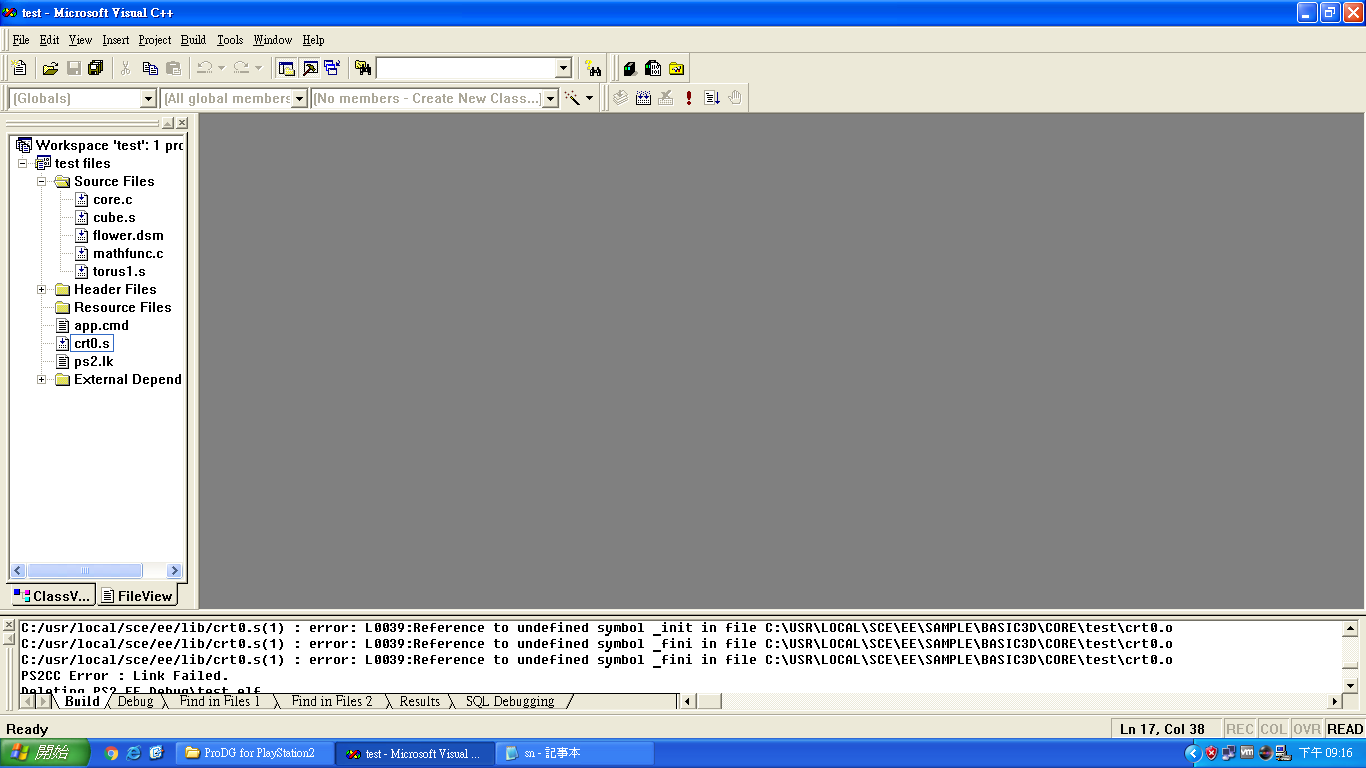This screenshot has height=768, width=1366.
Task: Click the Open file toolbar icon
Action: (x=50, y=68)
